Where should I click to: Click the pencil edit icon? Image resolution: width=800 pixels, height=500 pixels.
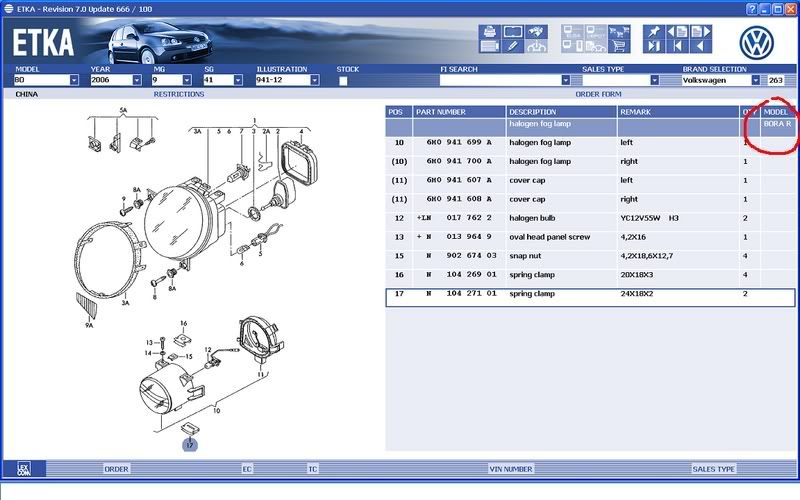(x=512, y=45)
